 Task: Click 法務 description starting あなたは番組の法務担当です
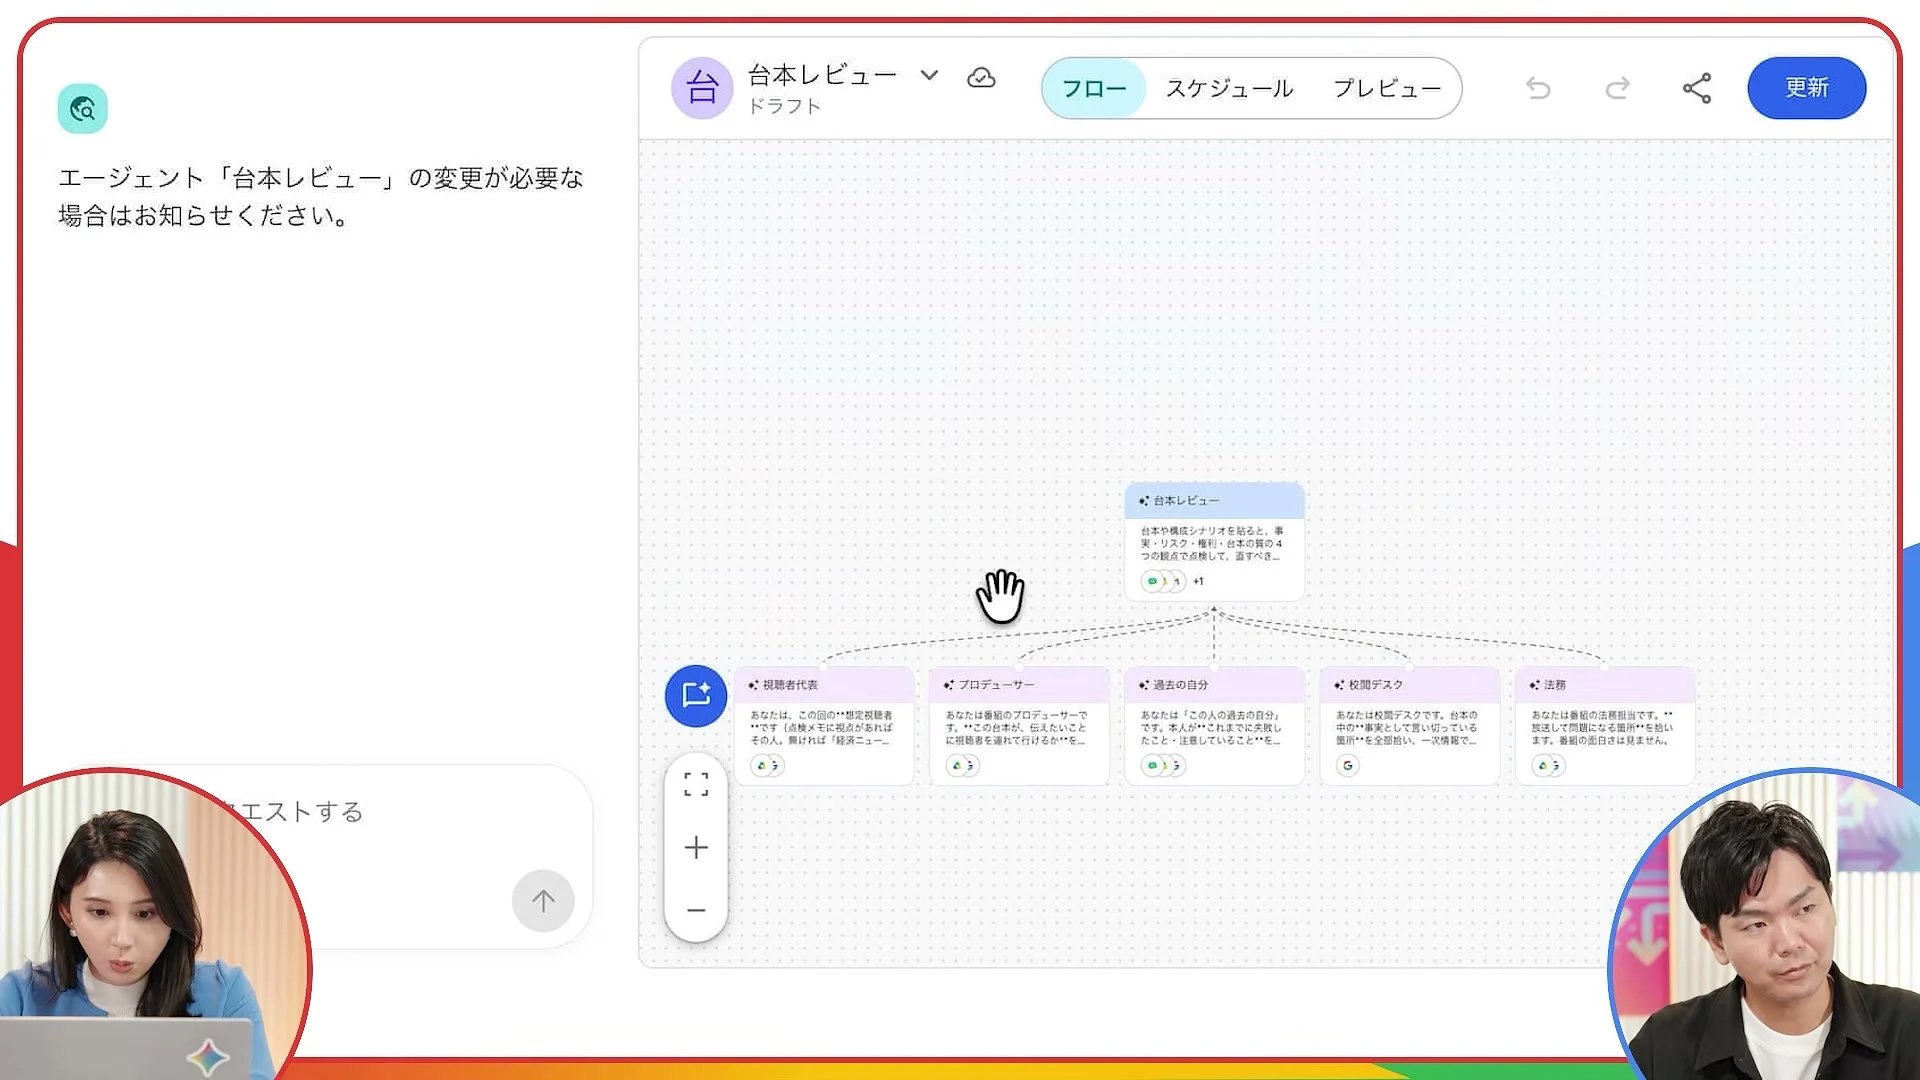[1602, 728]
